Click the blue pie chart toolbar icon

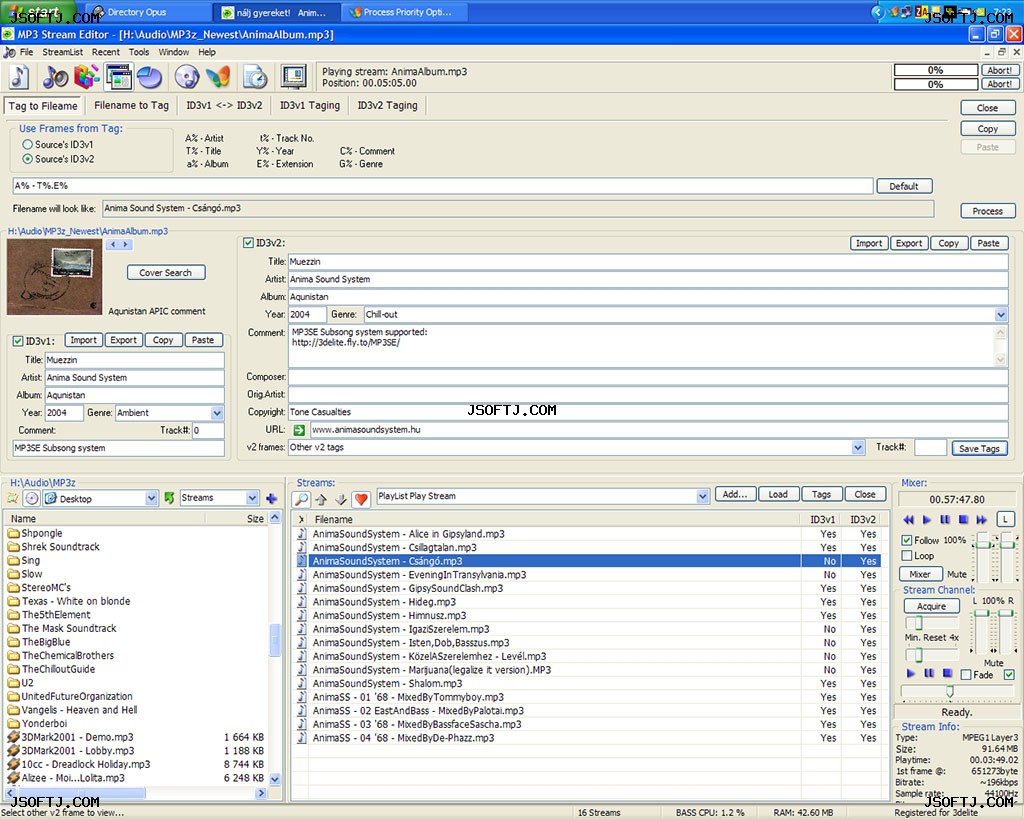(150, 77)
